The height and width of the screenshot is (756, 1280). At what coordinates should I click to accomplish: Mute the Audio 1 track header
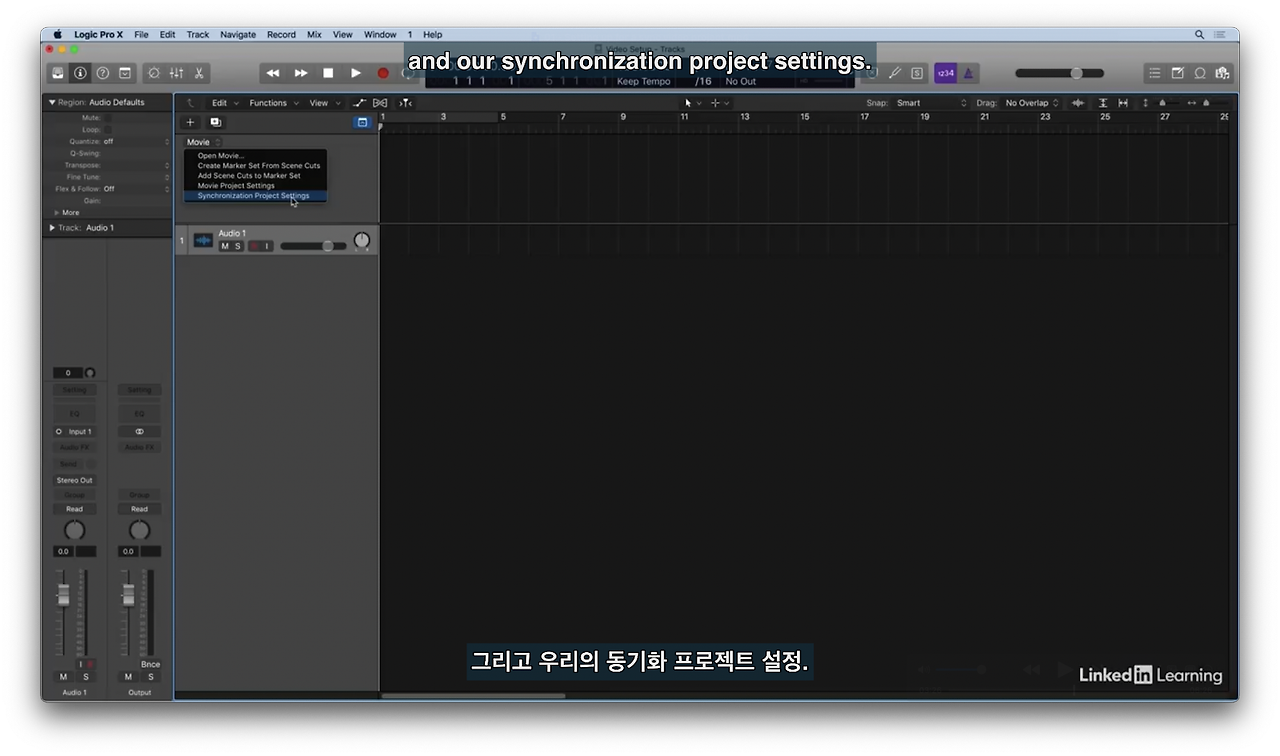click(x=225, y=246)
